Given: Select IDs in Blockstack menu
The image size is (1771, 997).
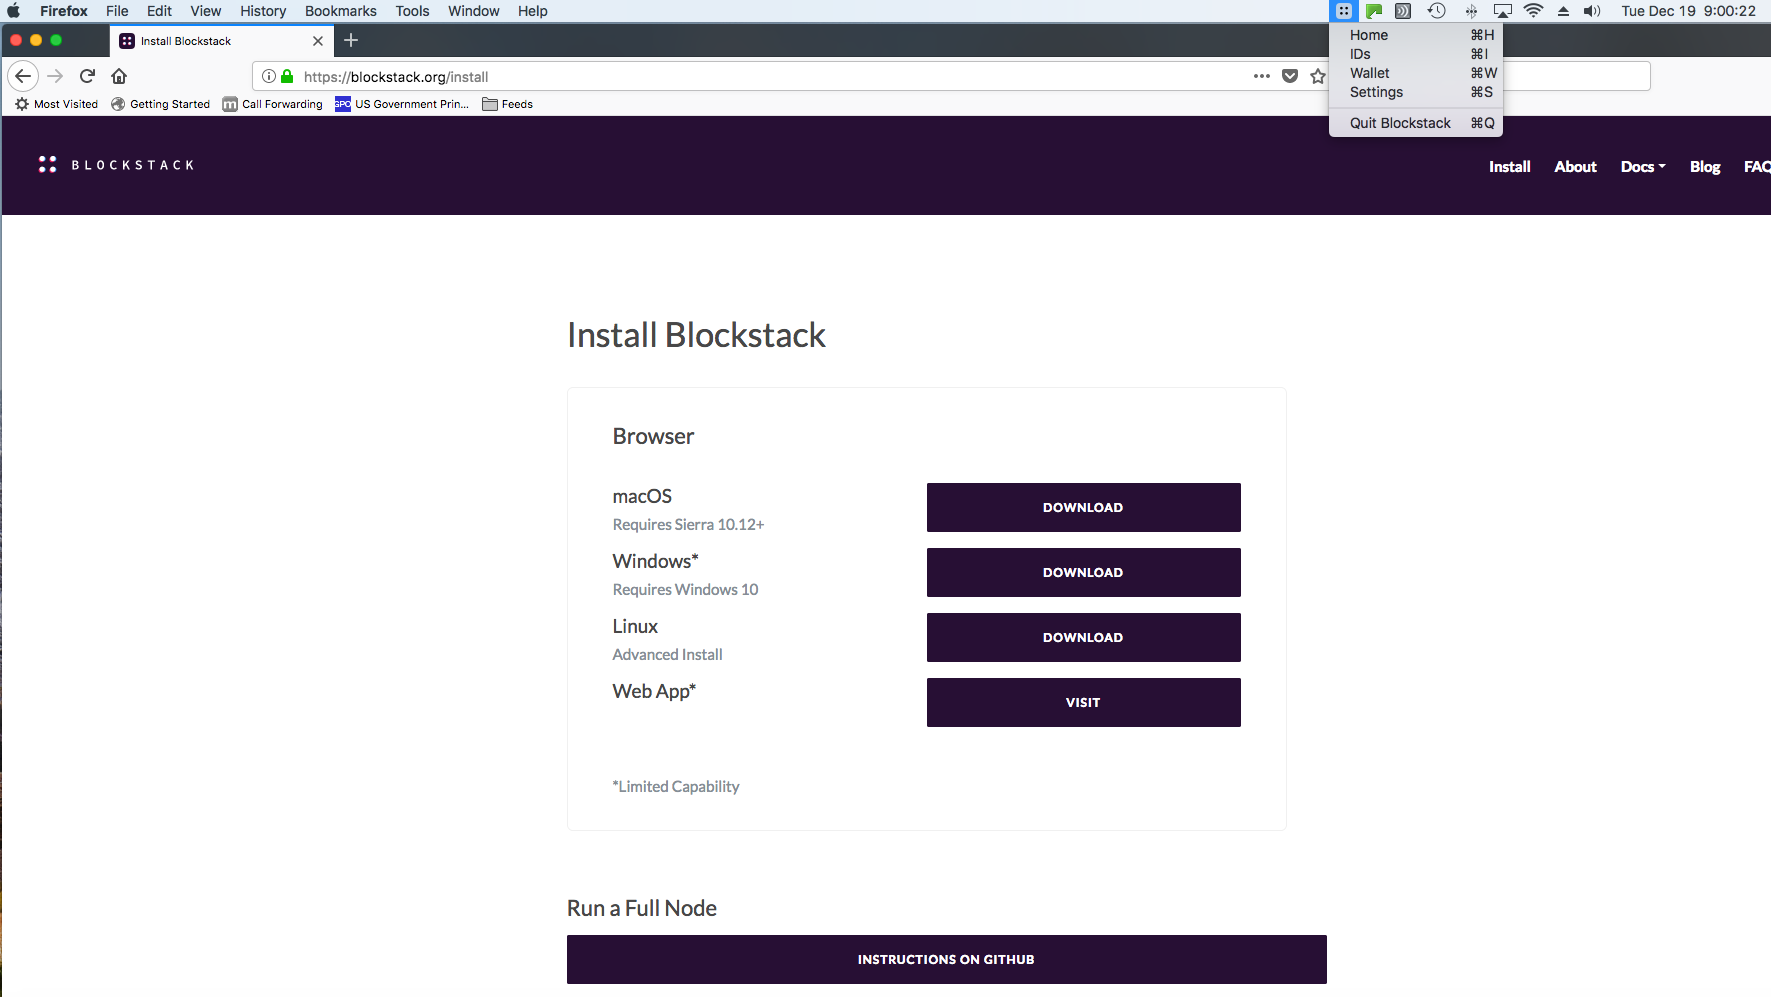Looking at the screenshot, I should tap(1416, 54).
